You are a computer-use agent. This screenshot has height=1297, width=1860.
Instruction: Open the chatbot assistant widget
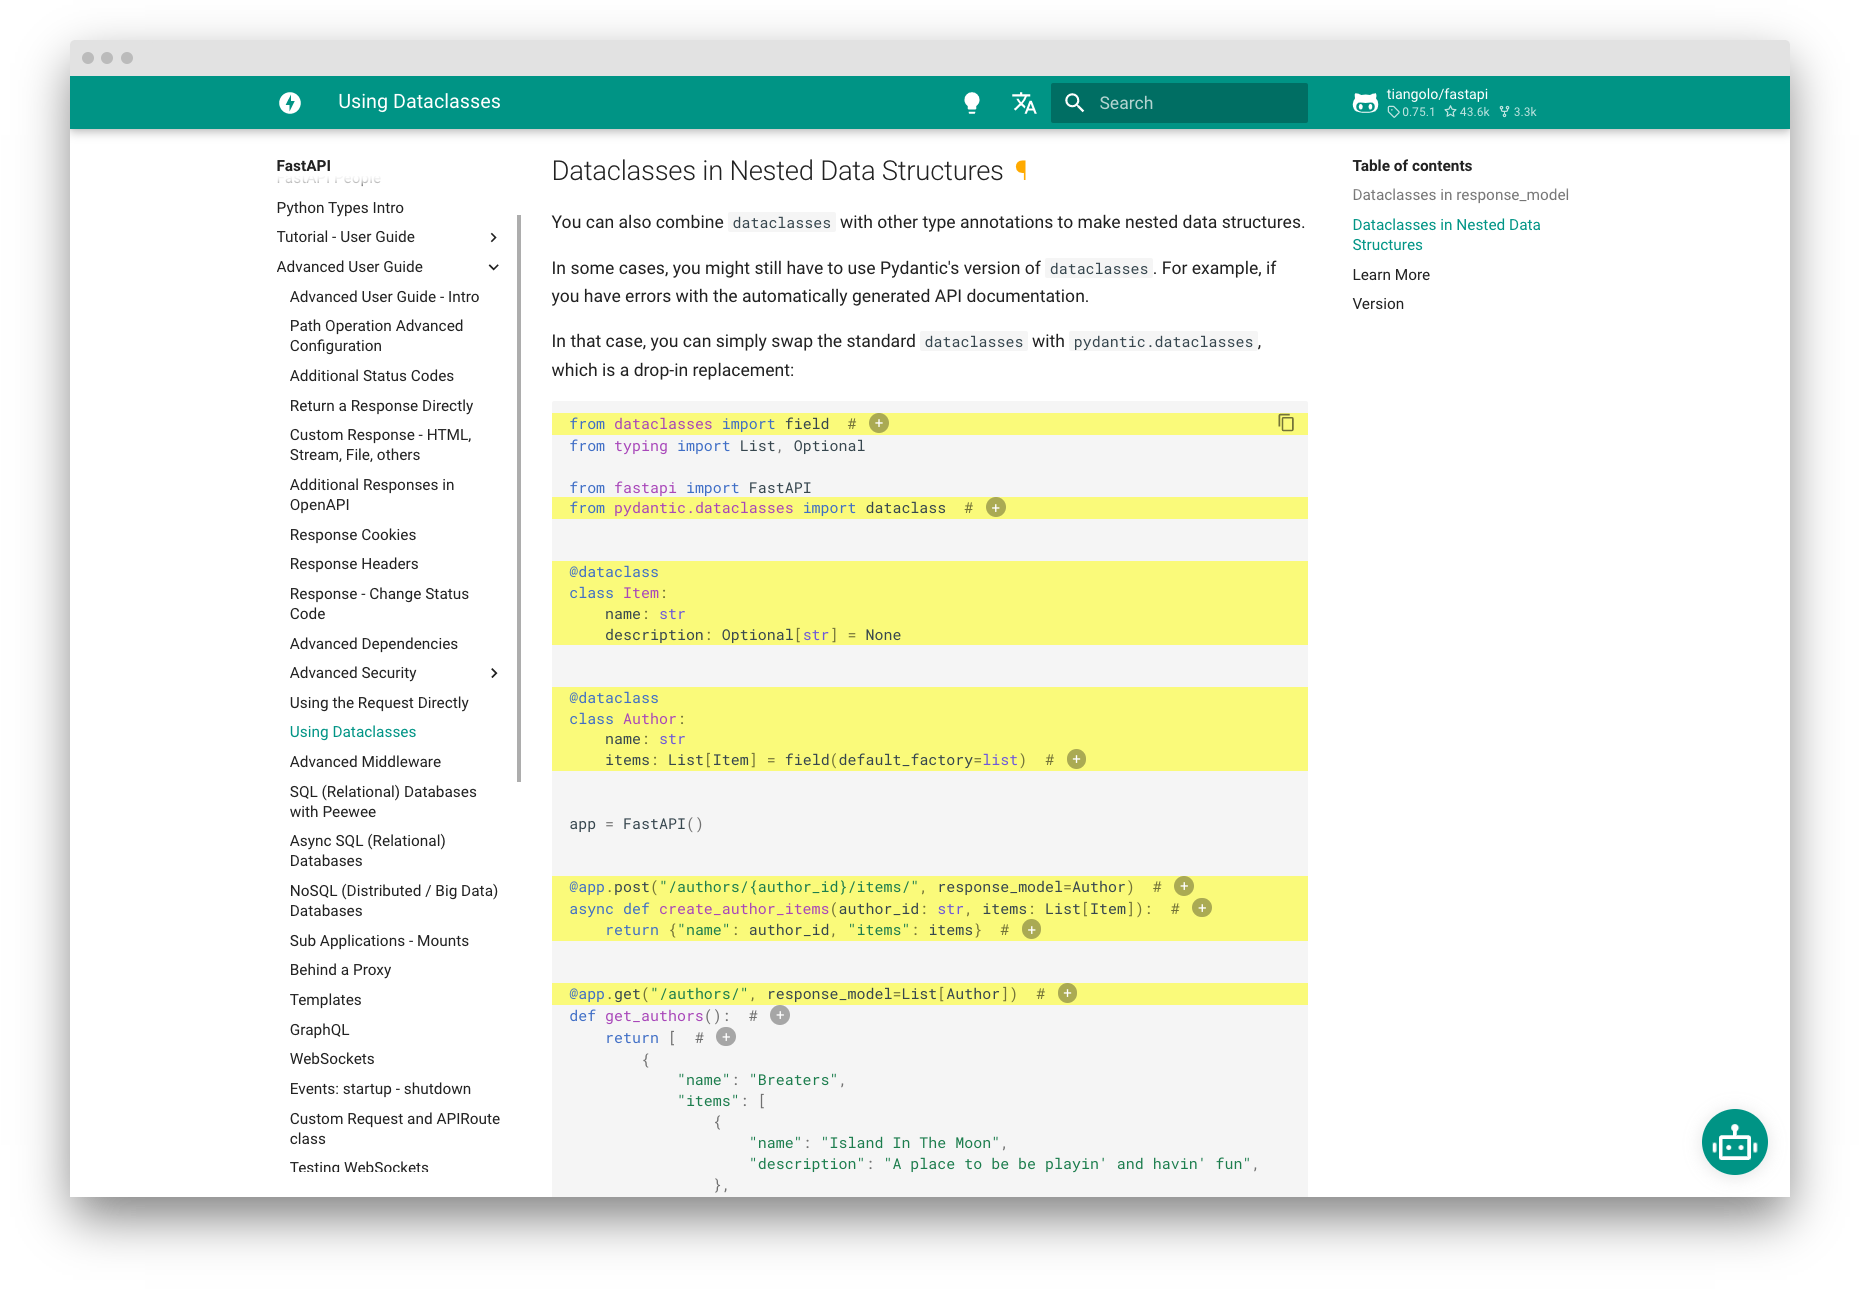1734,1141
